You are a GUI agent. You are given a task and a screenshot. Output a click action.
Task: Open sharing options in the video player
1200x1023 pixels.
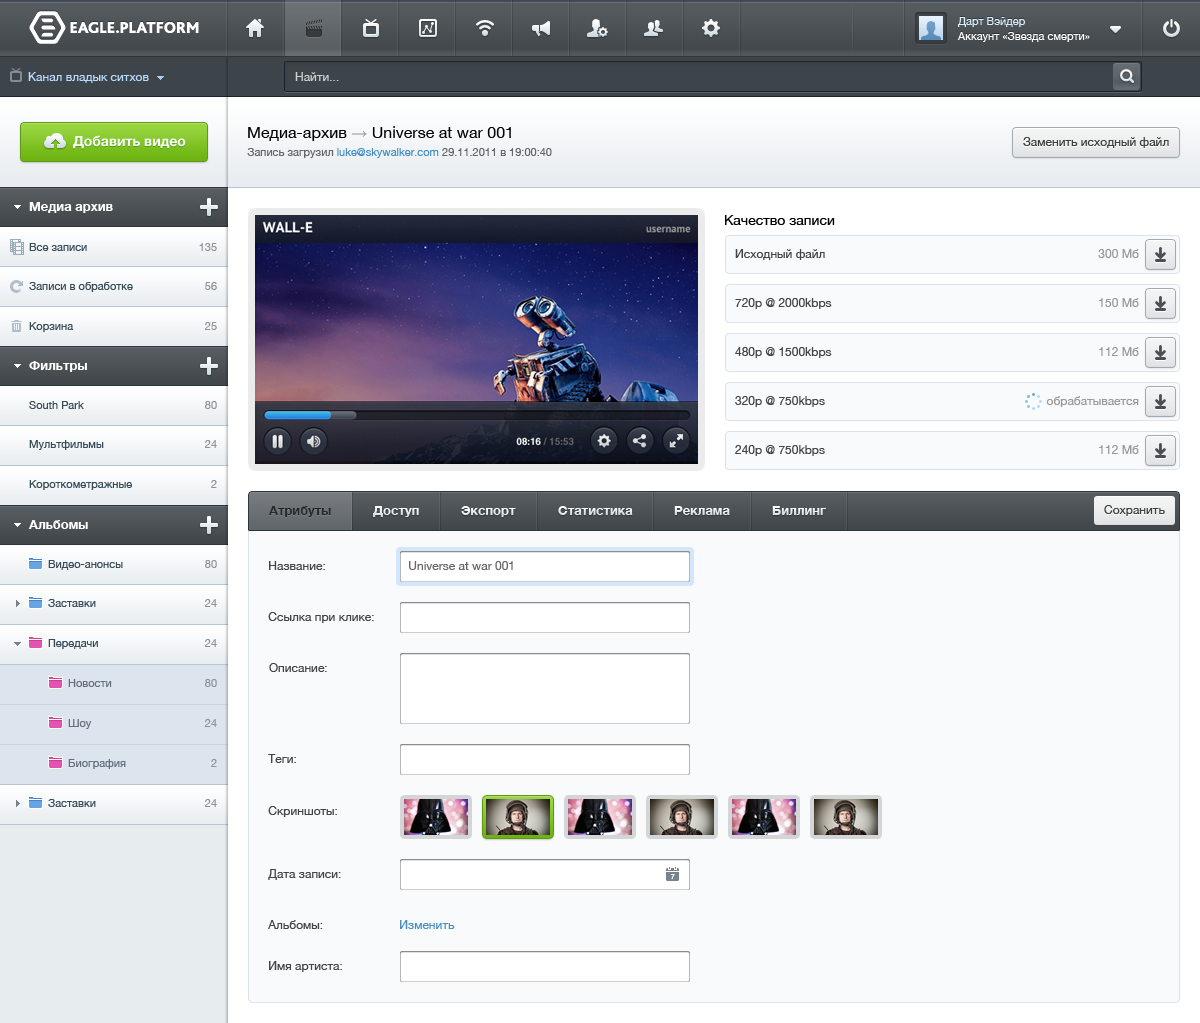pos(640,440)
